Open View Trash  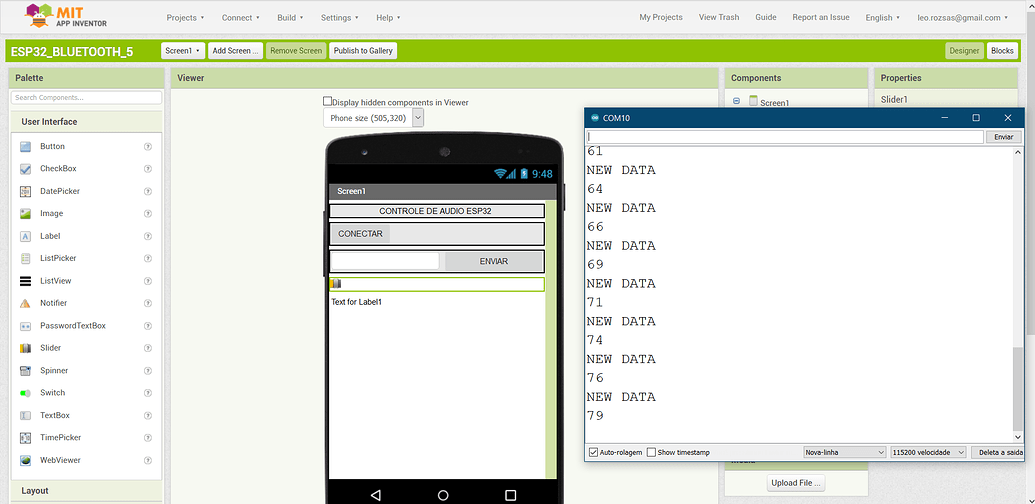[x=719, y=18]
